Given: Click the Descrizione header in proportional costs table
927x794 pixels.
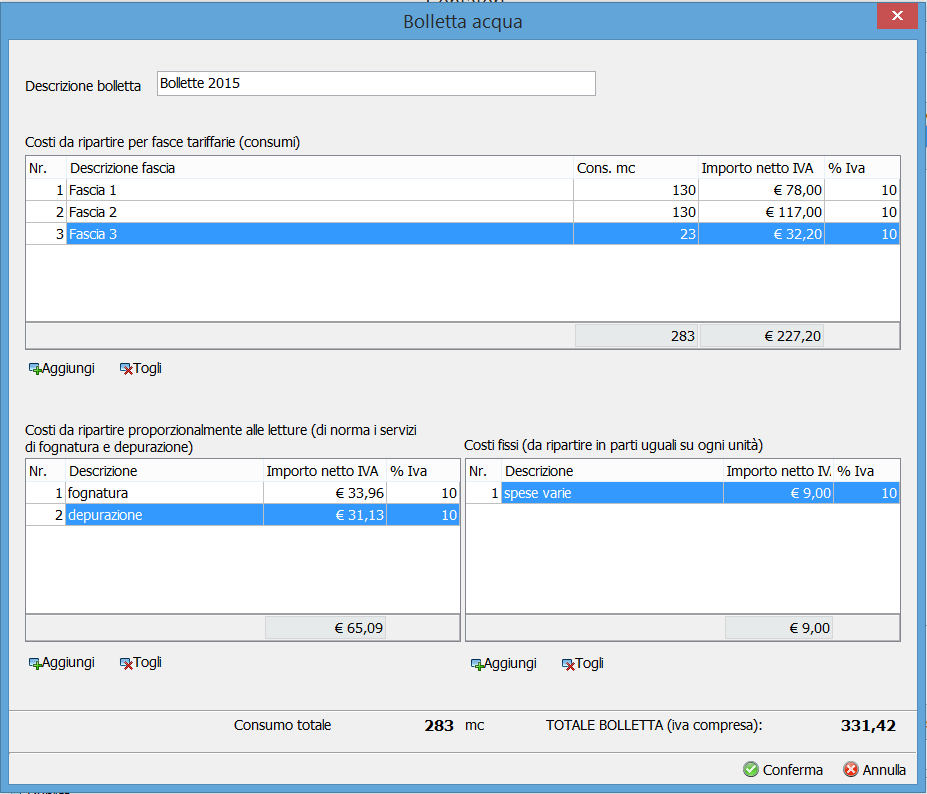Looking at the screenshot, I should pos(164,471).
